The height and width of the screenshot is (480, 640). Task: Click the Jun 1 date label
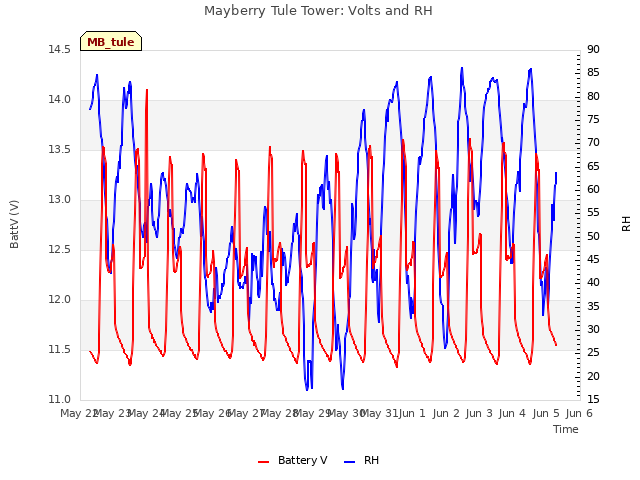point(412,413)
